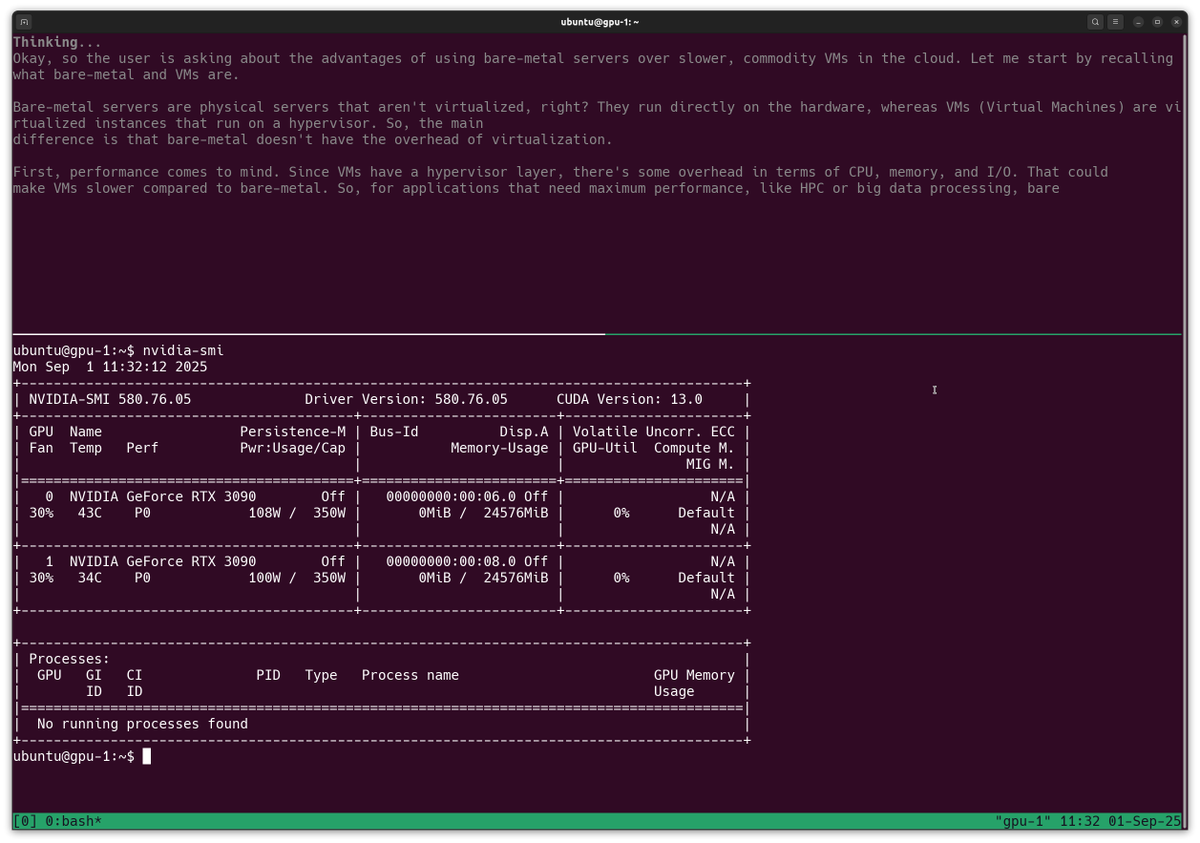Click the nvidia-smi command text
Image resolution: width=1200 pixels, height=843 pixels.
click(x=183, y=351)
